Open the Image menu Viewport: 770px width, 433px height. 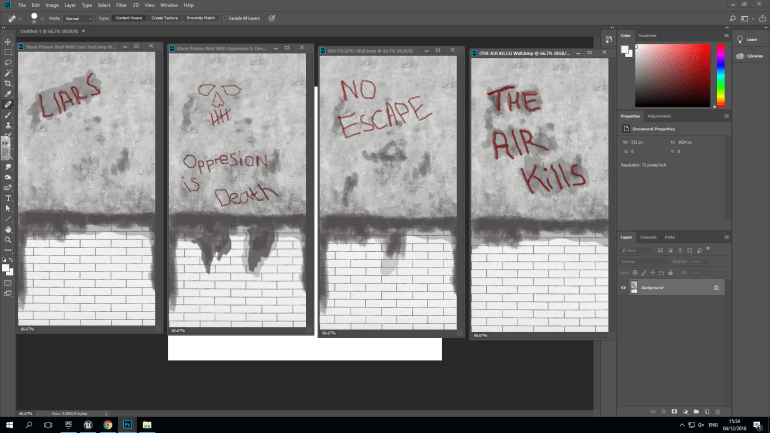[52, 5]
